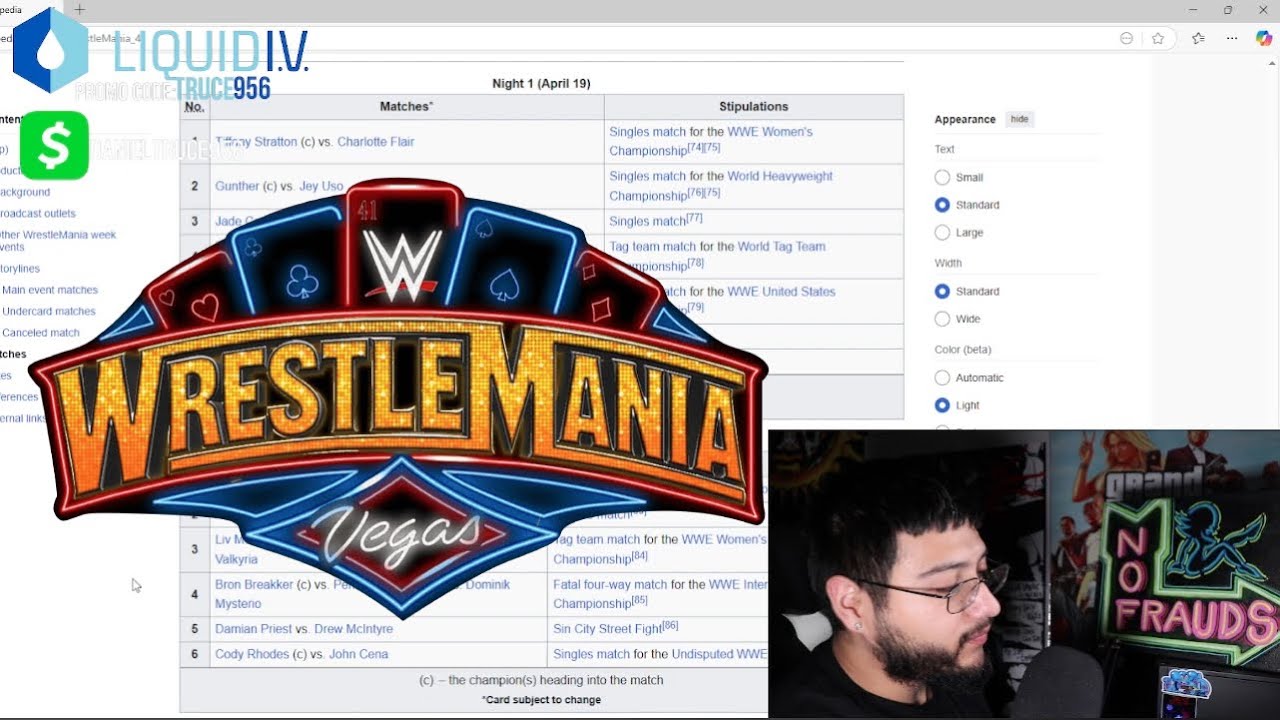This screenshot has height=720, width=1280.
Task: Open the Fatal four-way match link
Action: pyautogui.click(x=610, y=584)
